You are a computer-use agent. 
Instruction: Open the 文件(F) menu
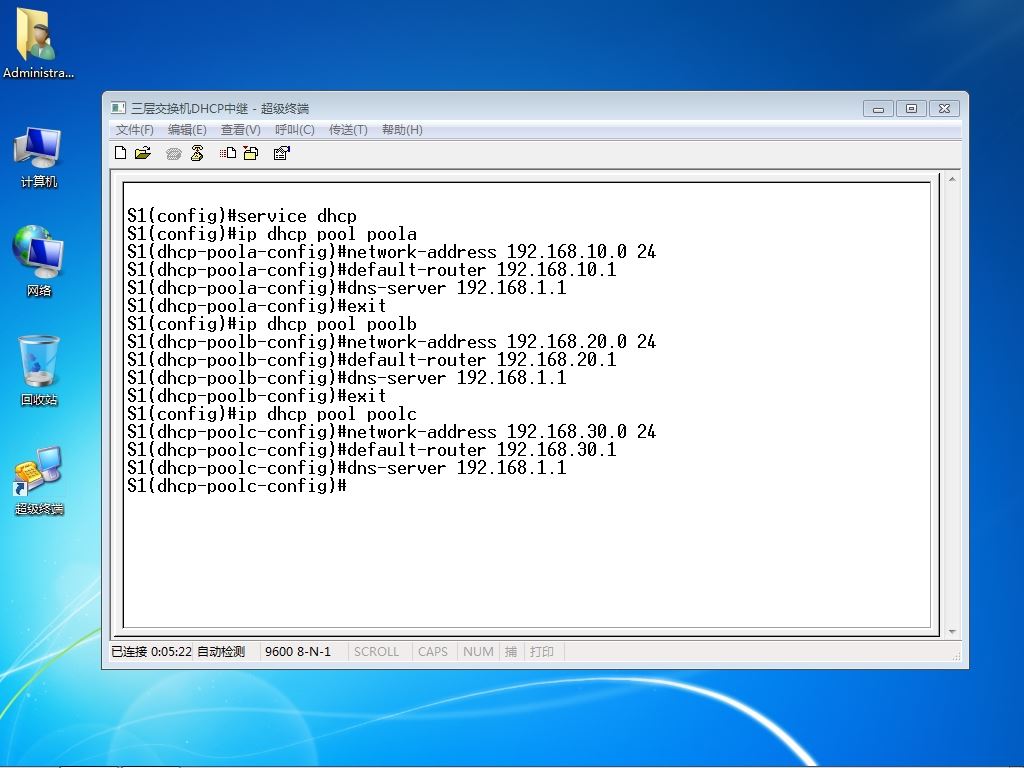135,130
